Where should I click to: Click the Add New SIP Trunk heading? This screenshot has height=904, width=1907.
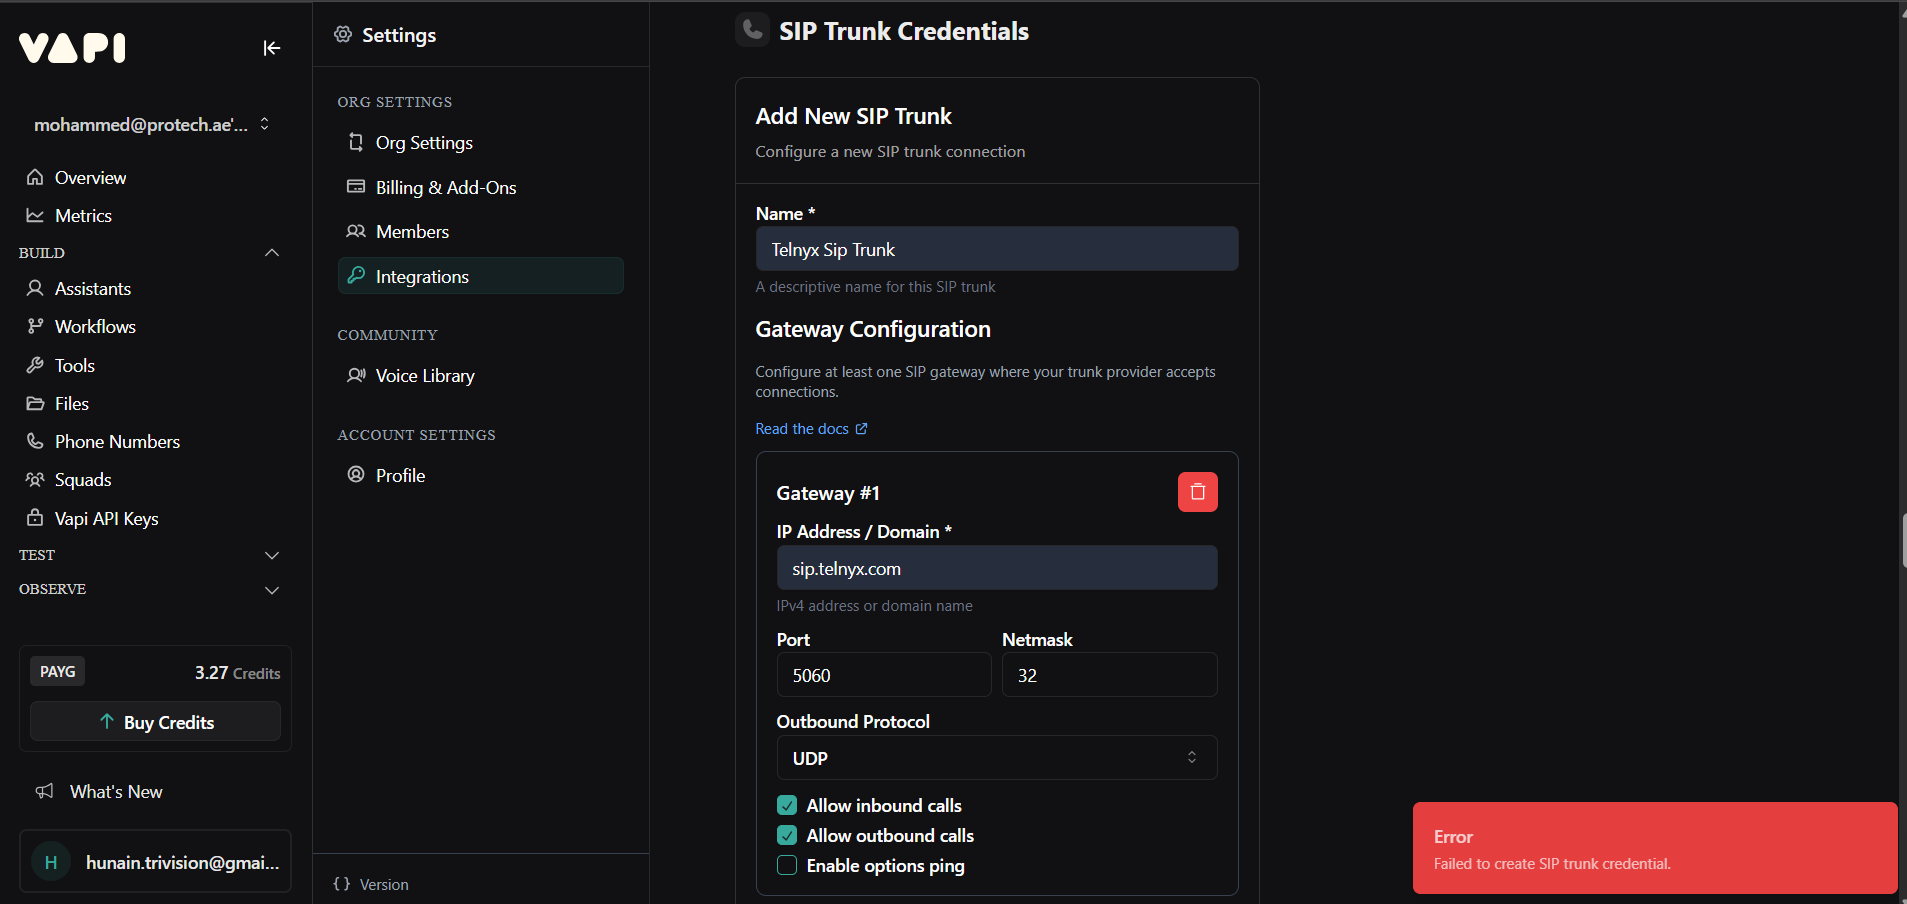[853, 116]
